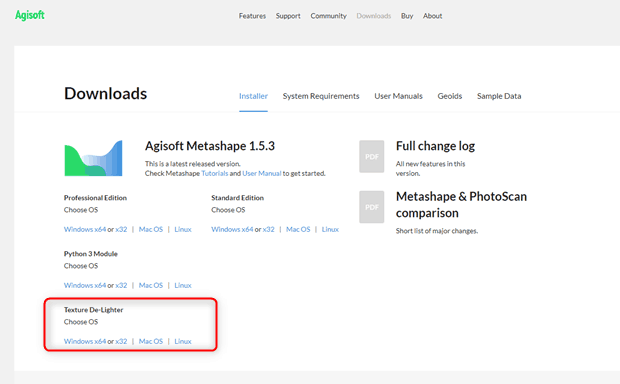Open the Metashape Tutorials link

[215, 173]
